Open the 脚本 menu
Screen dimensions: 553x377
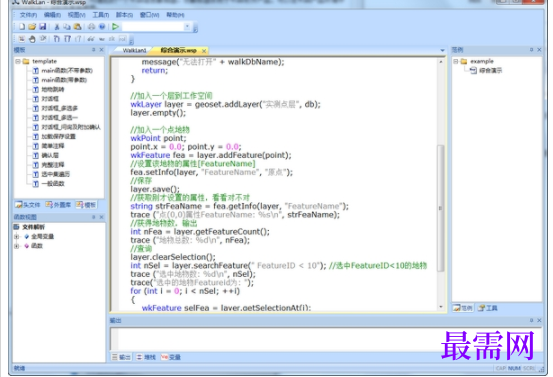click(x=124, y=15)
